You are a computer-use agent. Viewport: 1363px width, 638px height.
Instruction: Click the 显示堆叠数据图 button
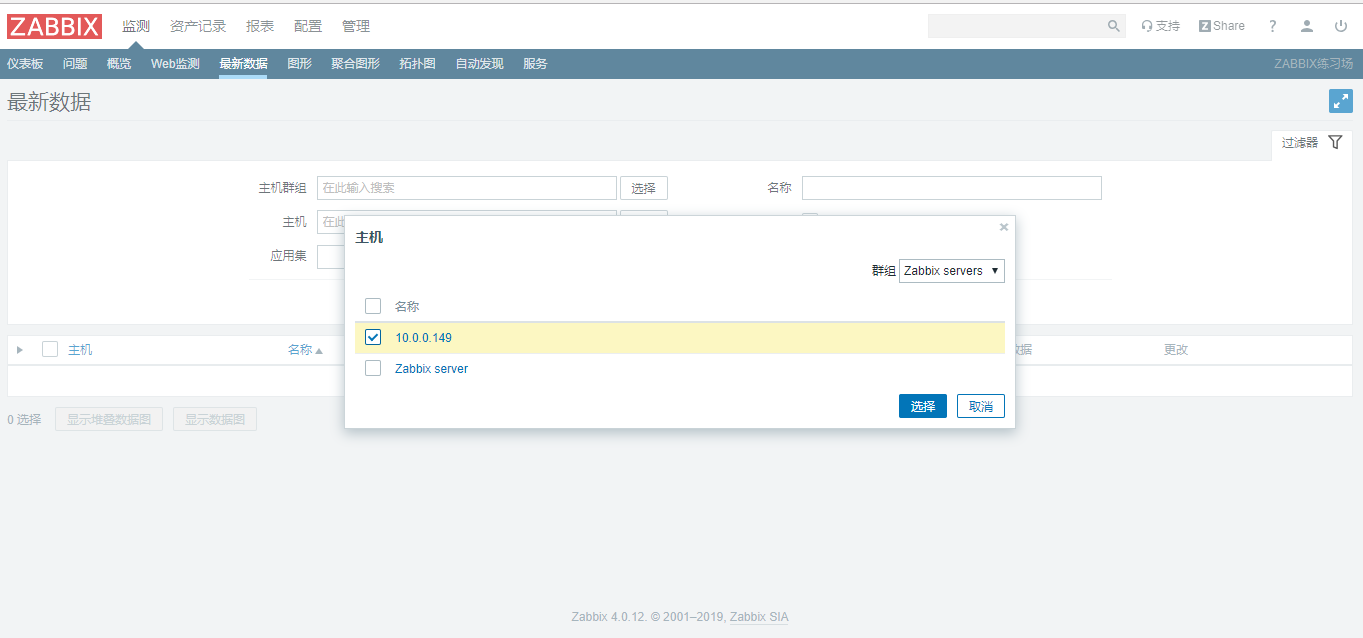point(109,419)
